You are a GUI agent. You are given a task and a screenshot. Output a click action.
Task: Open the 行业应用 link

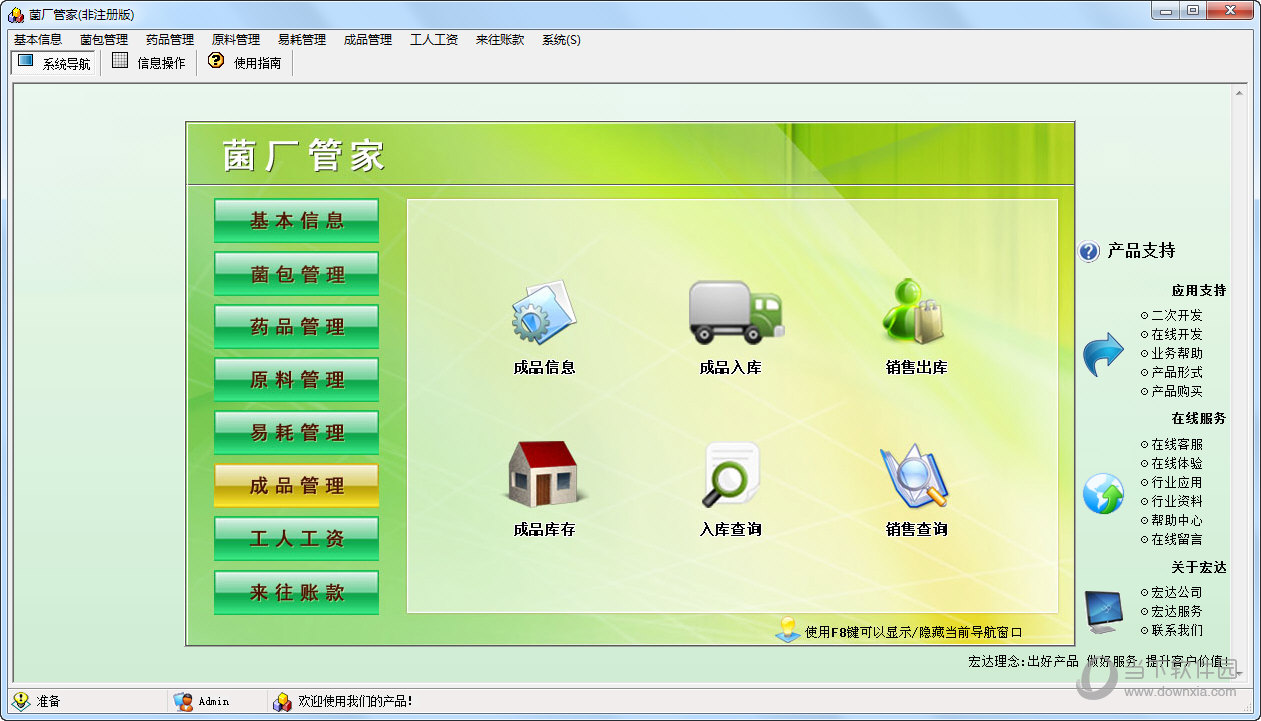pyautogui.click(x=1177, y=482)
